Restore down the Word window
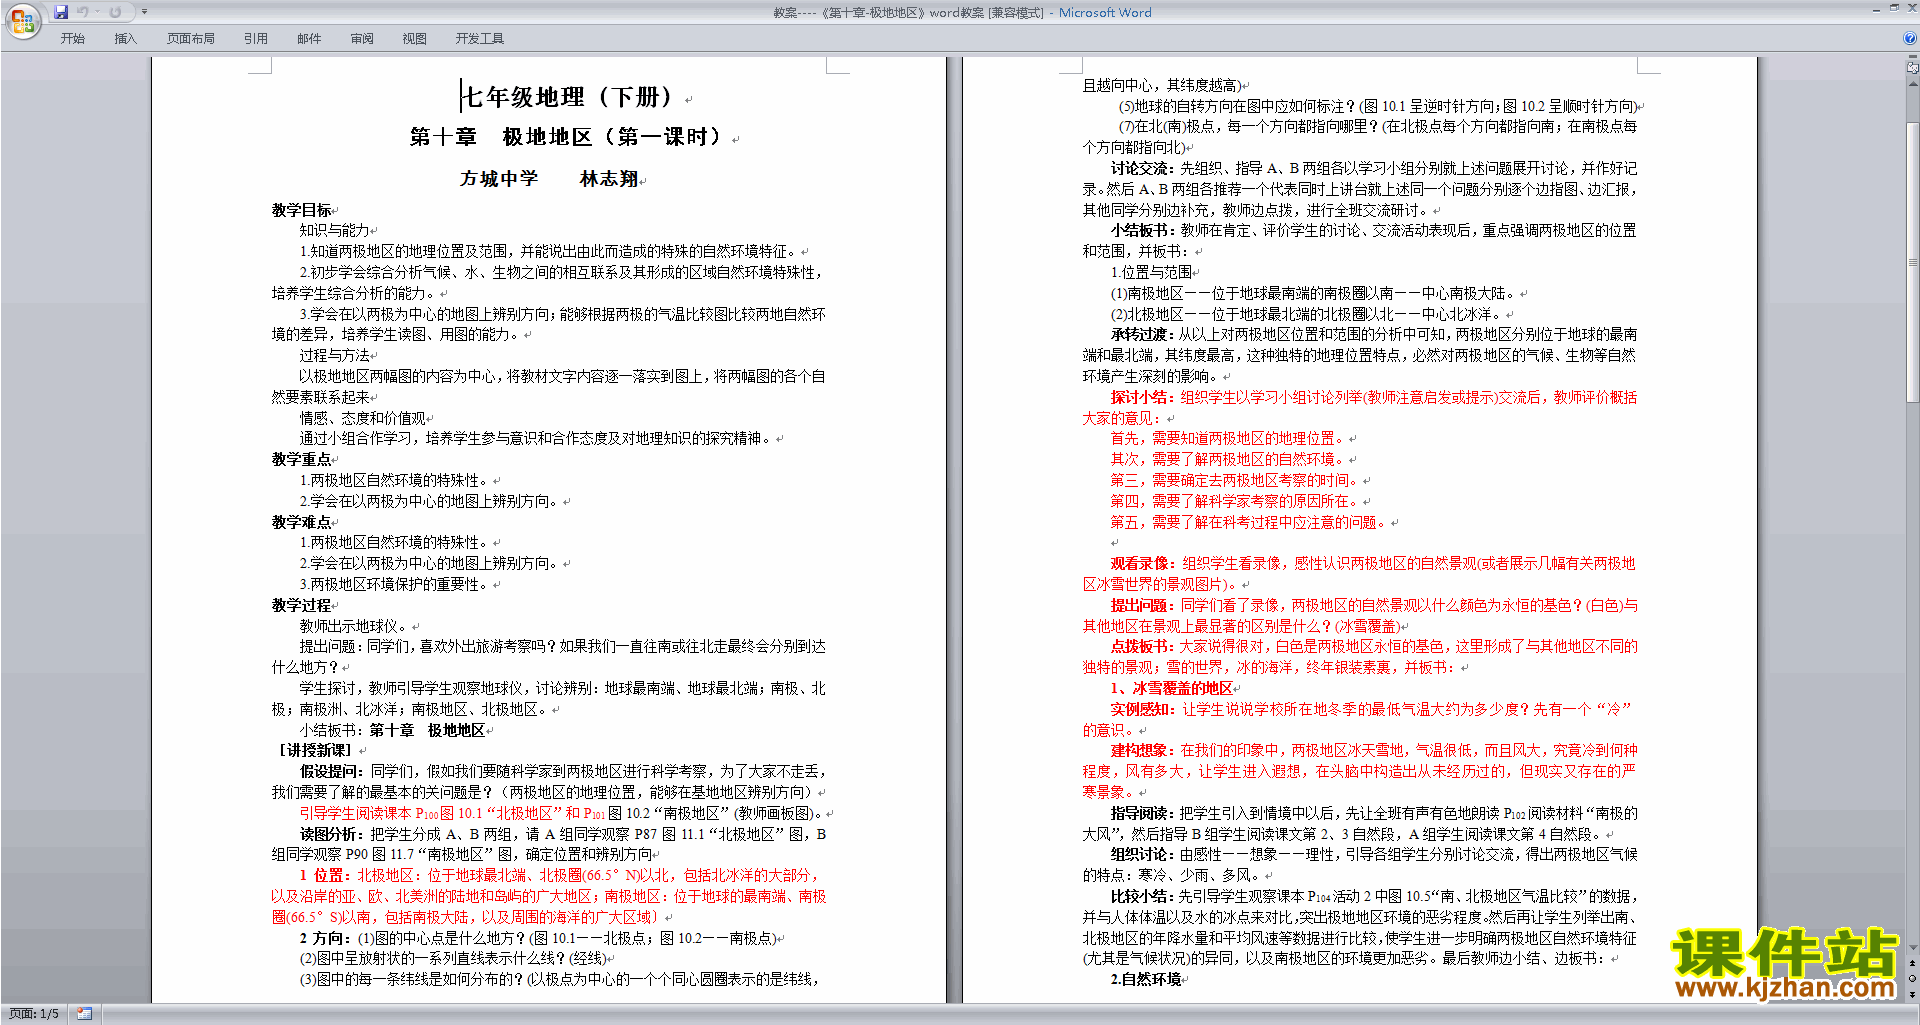Screen dimensions: 1920x1025 point(1894,8)
